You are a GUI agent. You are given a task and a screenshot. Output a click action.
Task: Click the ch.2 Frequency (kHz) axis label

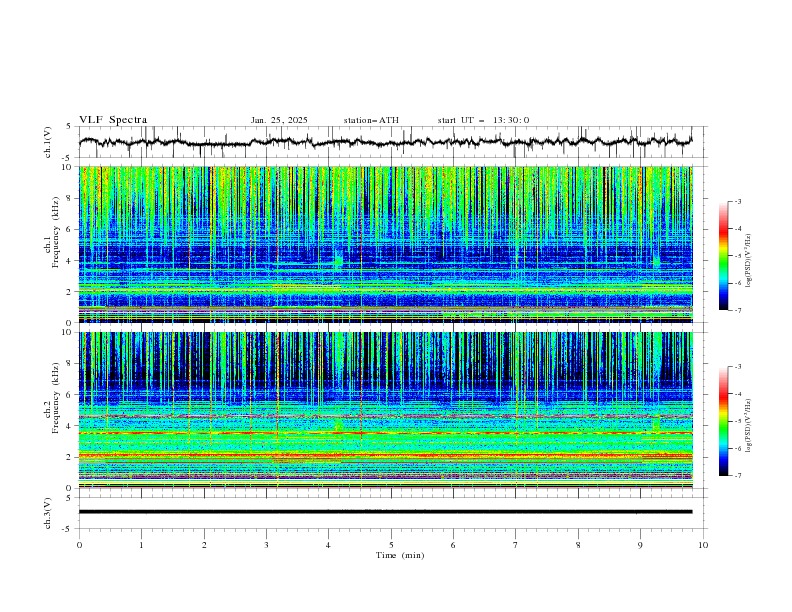(x=52, y=398)
